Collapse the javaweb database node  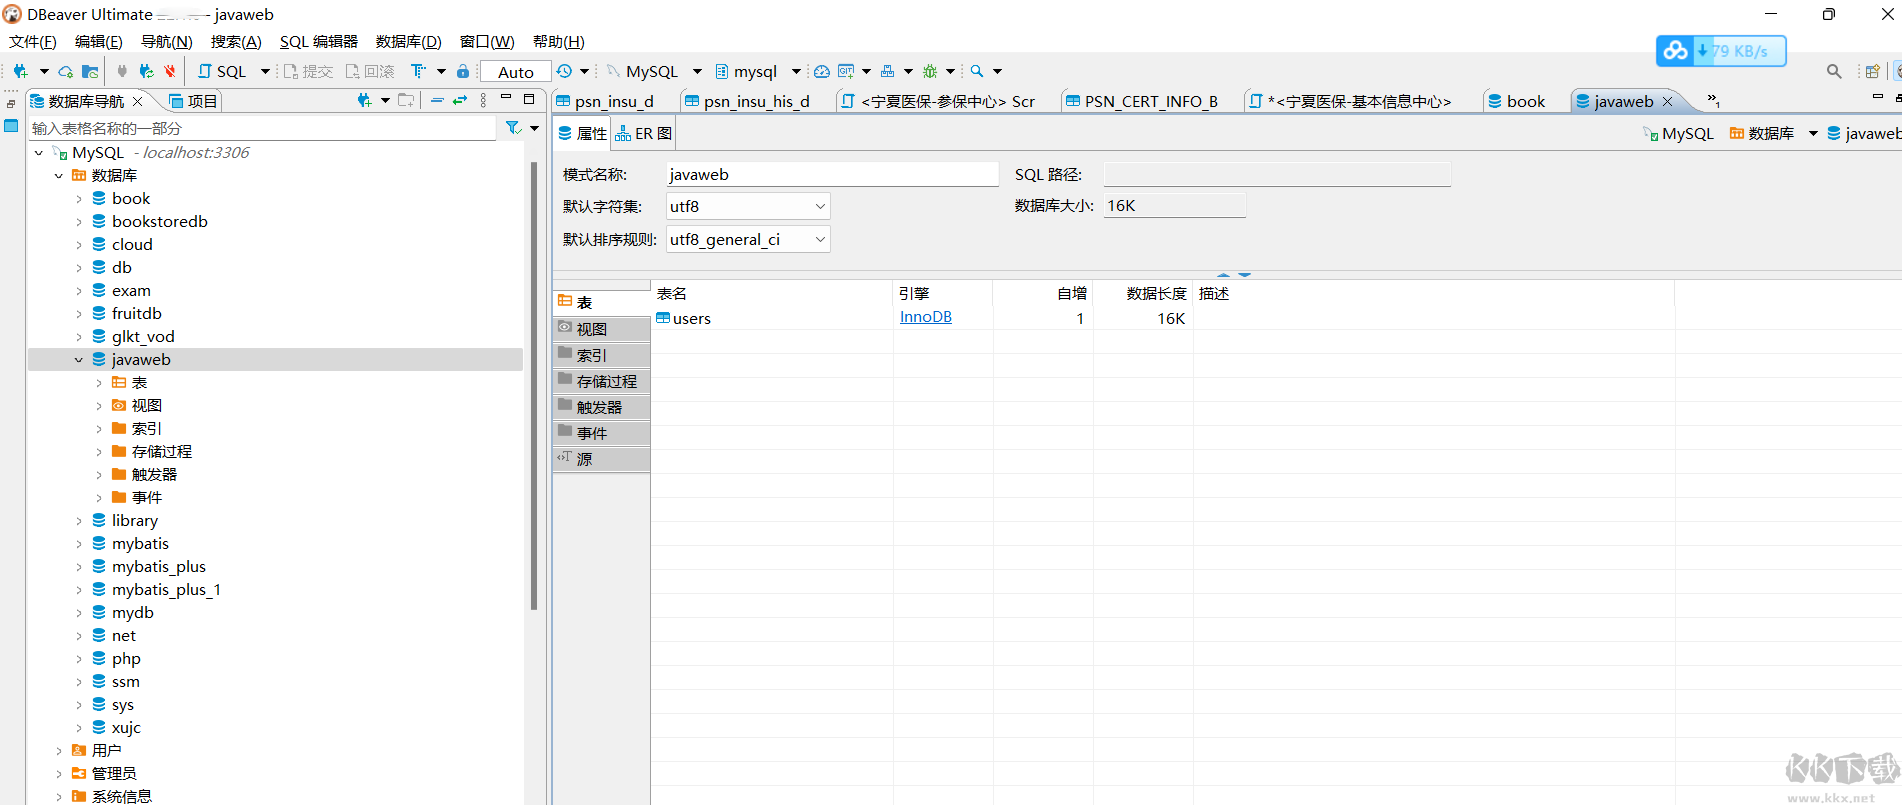(x=79, y=360)
